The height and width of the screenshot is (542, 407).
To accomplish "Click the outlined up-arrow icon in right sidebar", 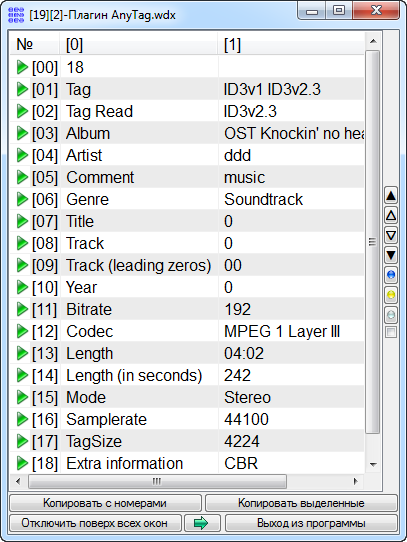I will (391, 216).
